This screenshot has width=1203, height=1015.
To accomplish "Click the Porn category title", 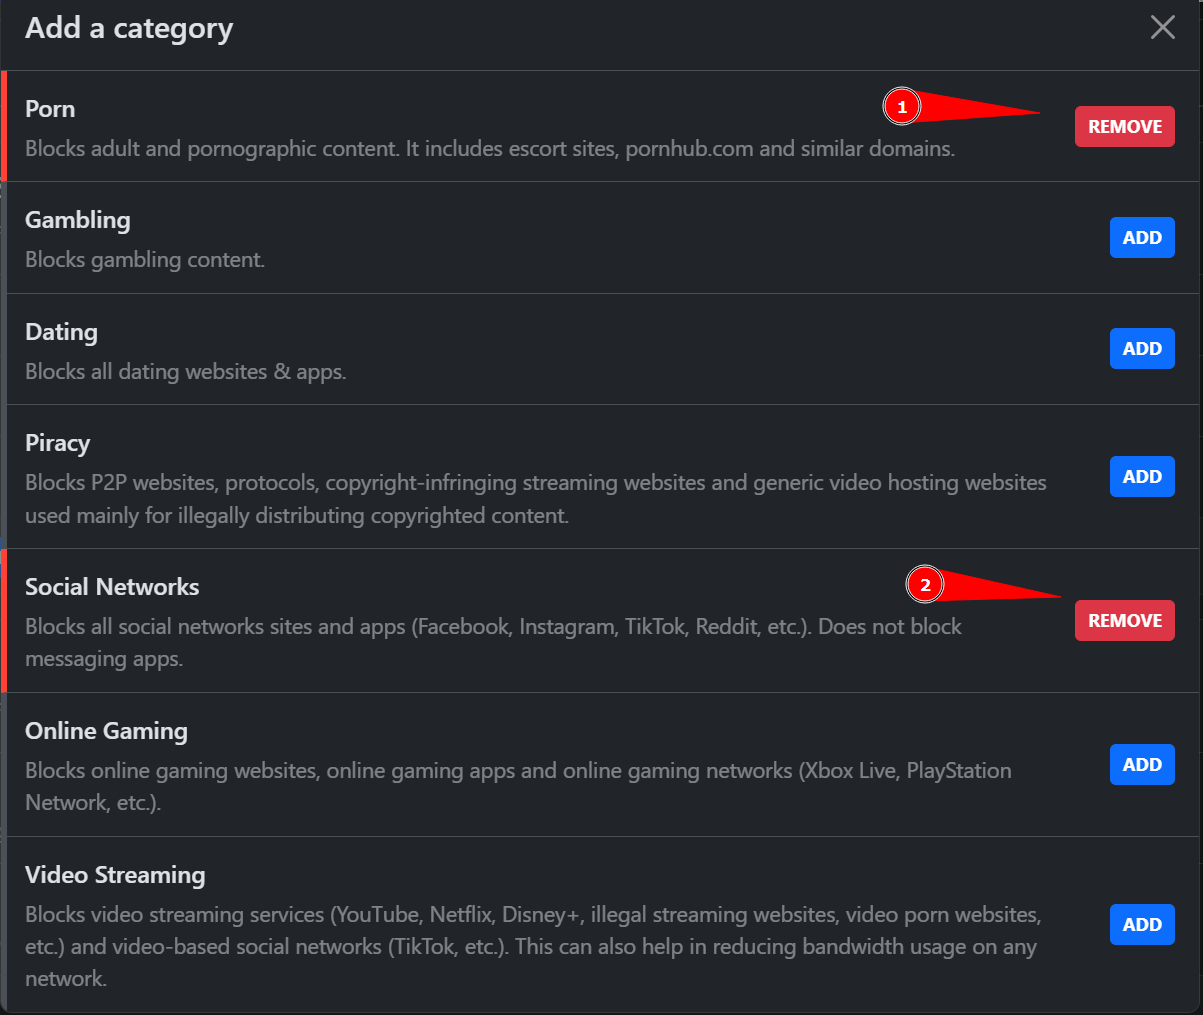I will point(50,109).
